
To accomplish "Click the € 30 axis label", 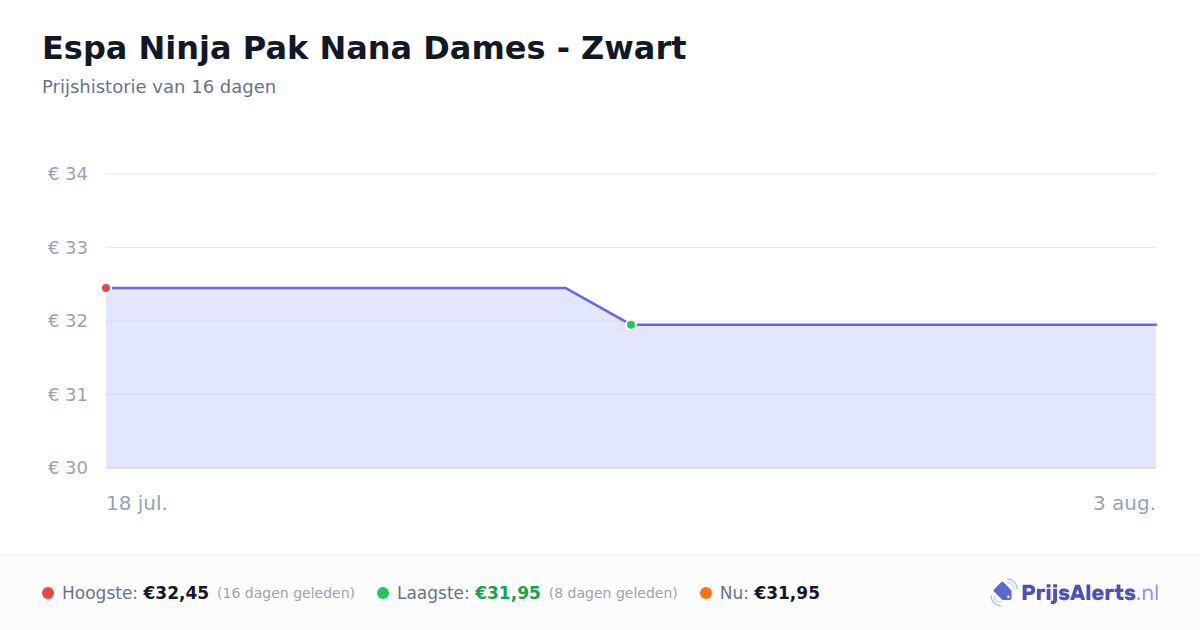I will coord(68,468).
